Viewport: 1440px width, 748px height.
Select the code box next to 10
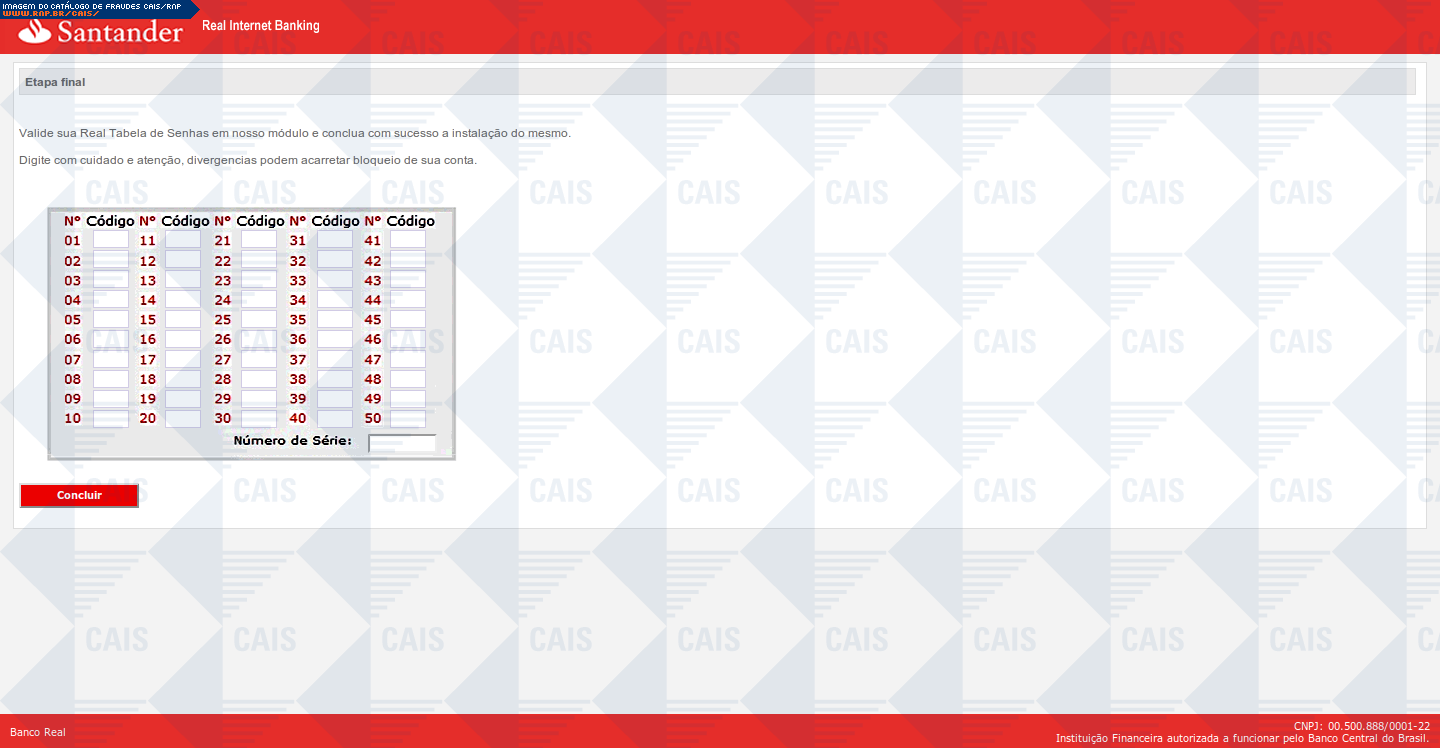pyautogui.click(x=111, y=419)
